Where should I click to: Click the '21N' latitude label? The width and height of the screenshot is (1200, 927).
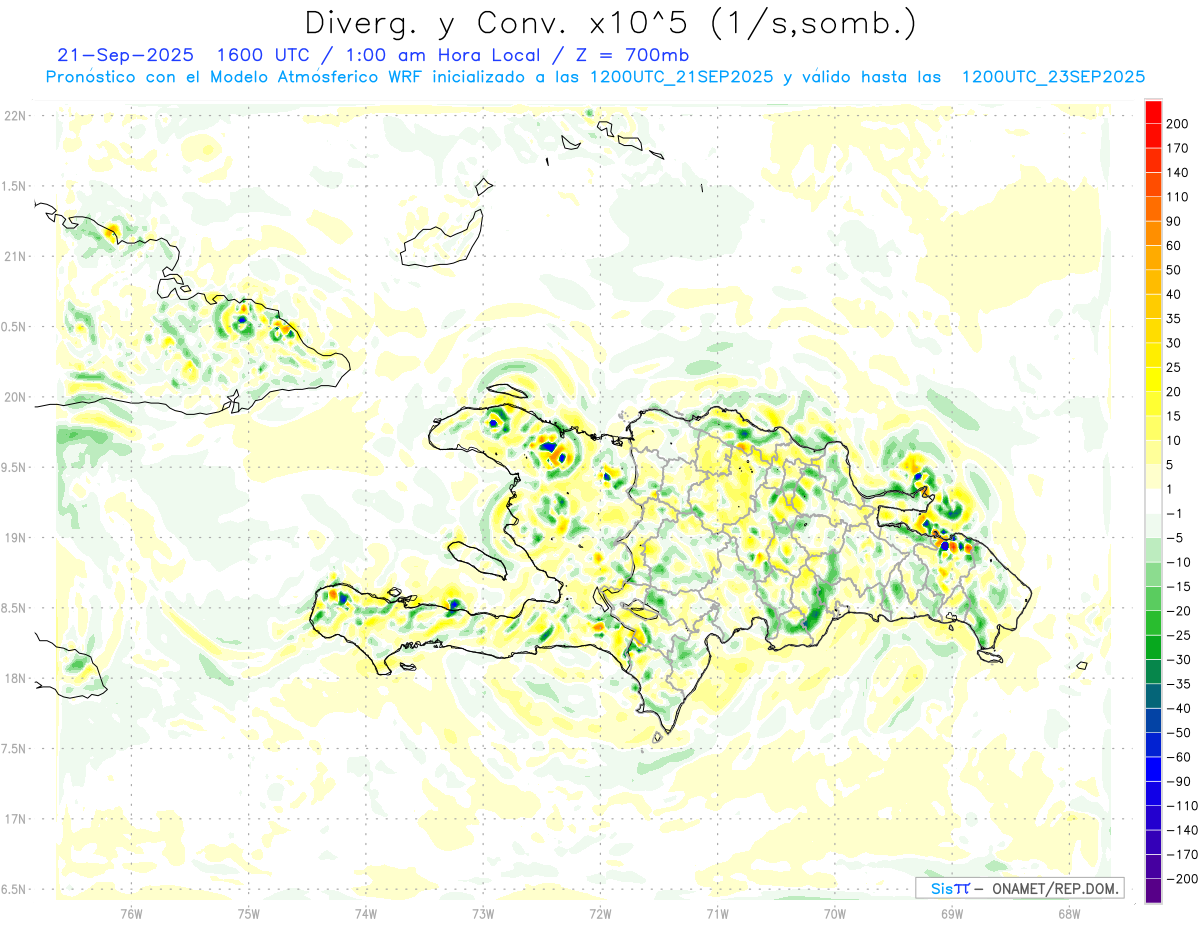(x=15, y=257)
